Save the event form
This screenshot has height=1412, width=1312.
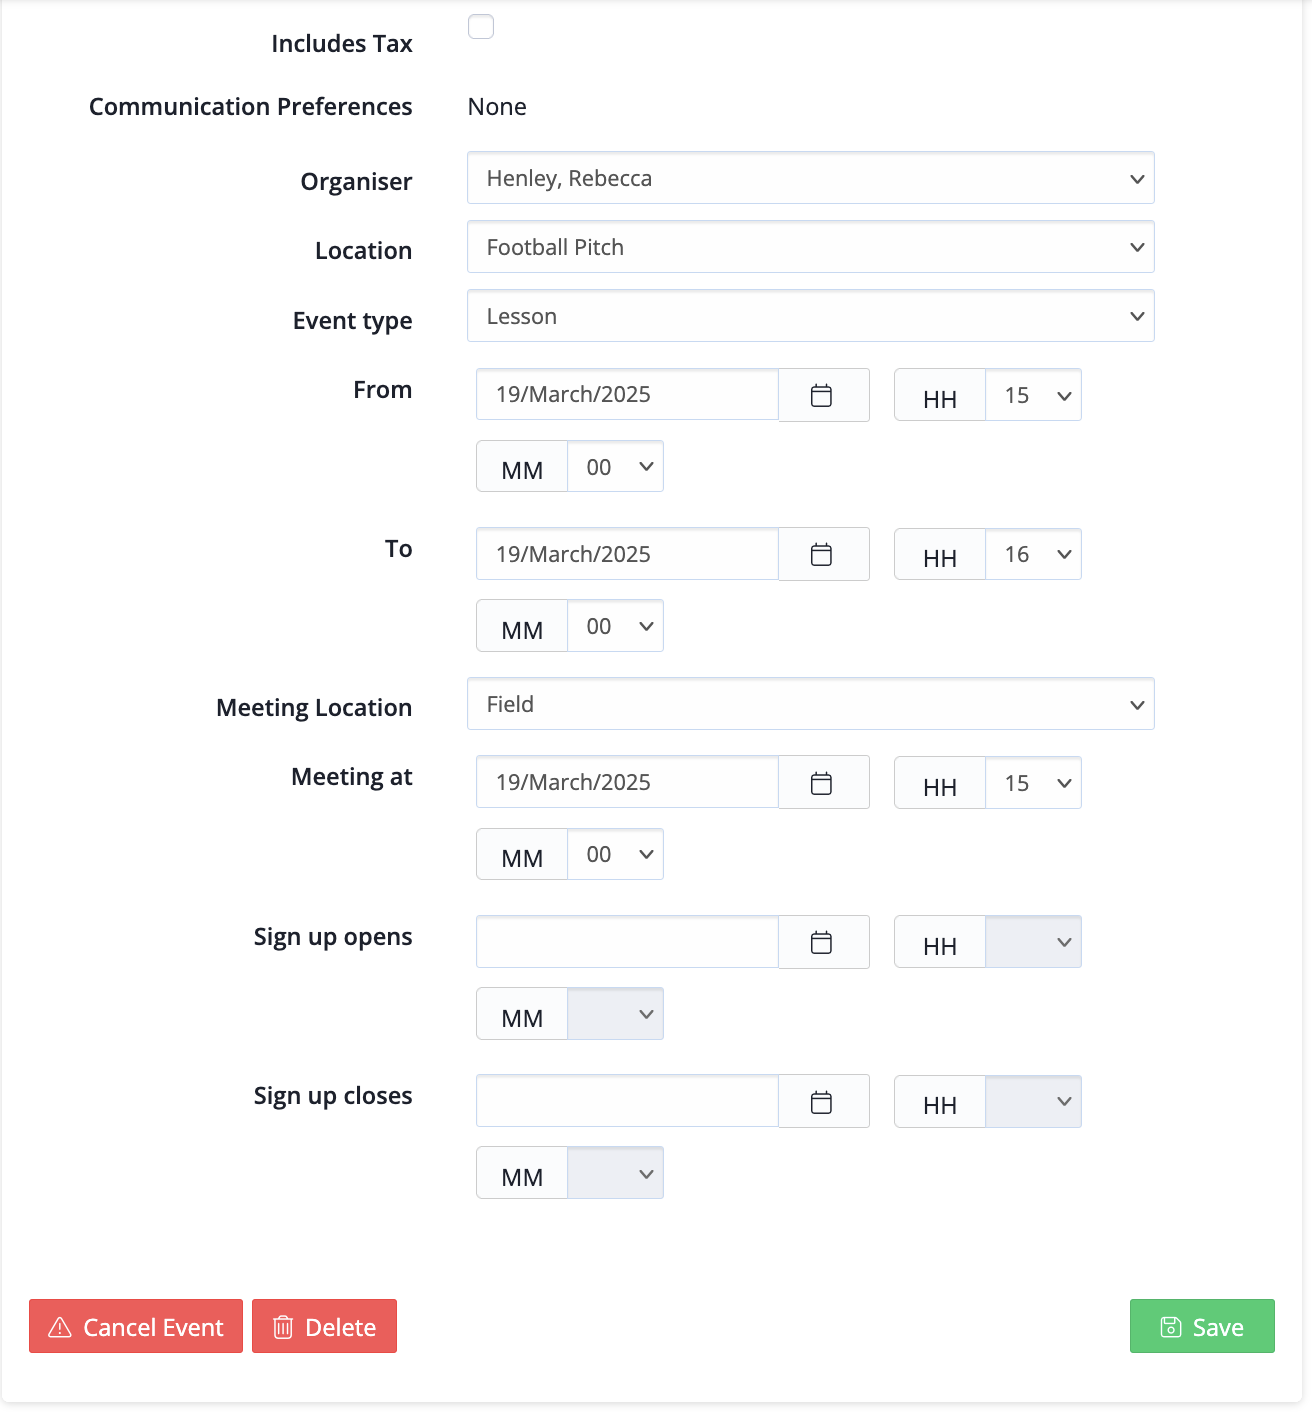click(x=1202, y=1326)
